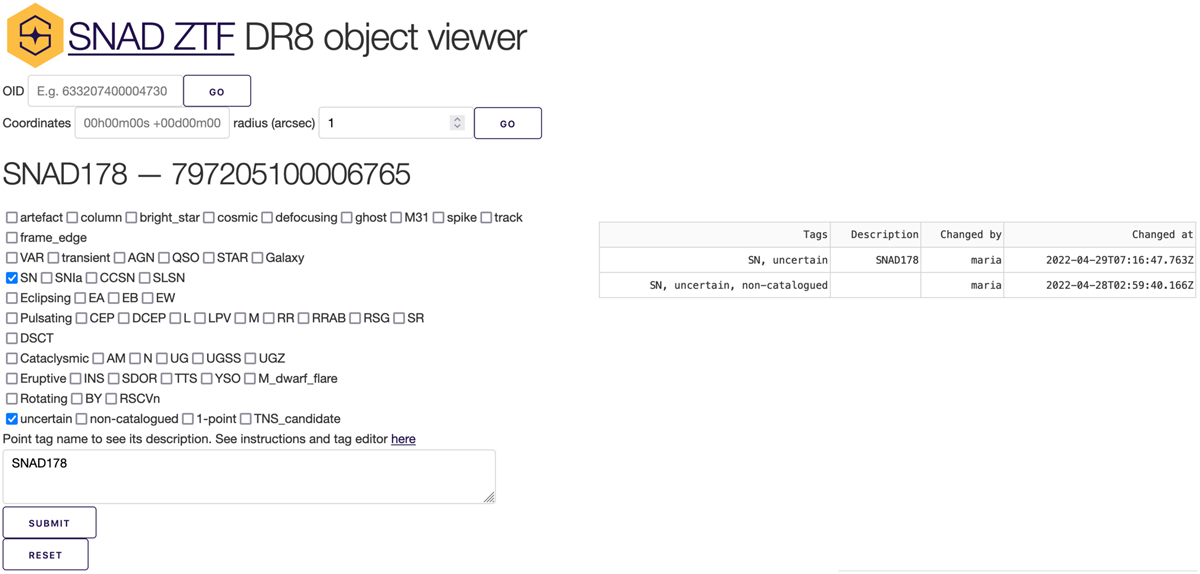Viewport: 1200px width, 574px height.
Task: Disable the uncertain tag checkbox
Action: pyautogui.click(x=12, y=419)
